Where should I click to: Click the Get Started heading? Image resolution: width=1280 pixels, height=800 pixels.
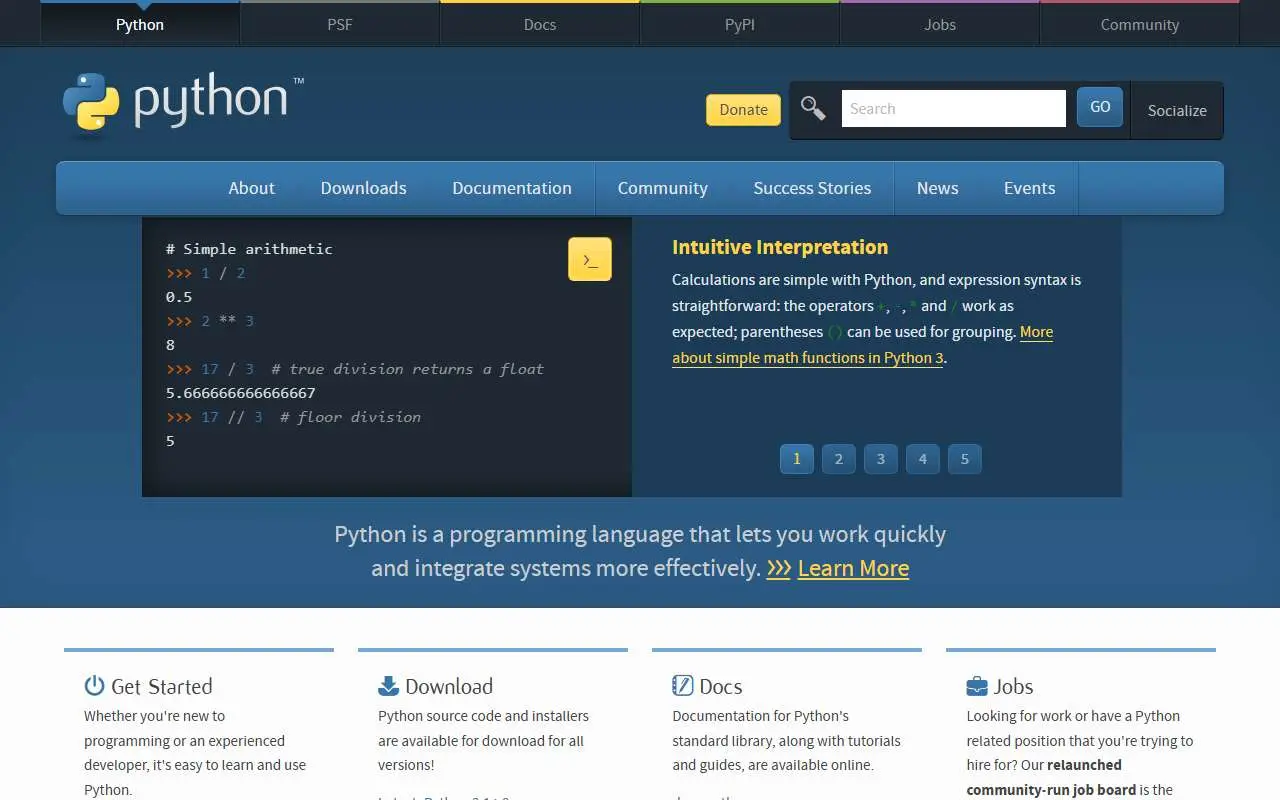(x=162, y=686)
